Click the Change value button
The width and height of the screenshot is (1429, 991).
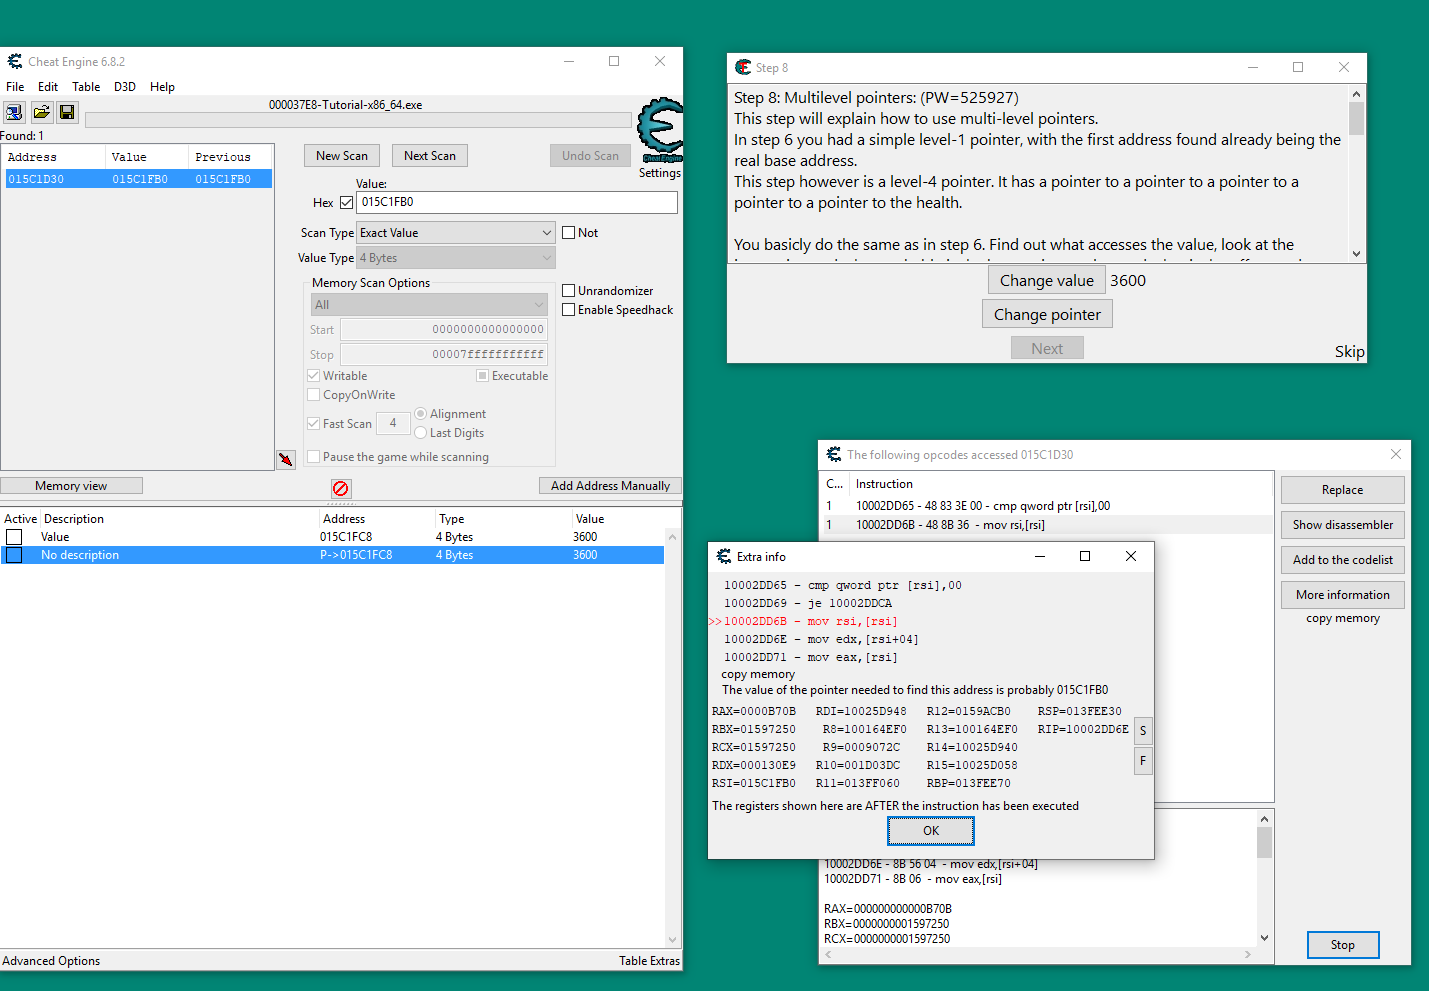coord(1047,280)
